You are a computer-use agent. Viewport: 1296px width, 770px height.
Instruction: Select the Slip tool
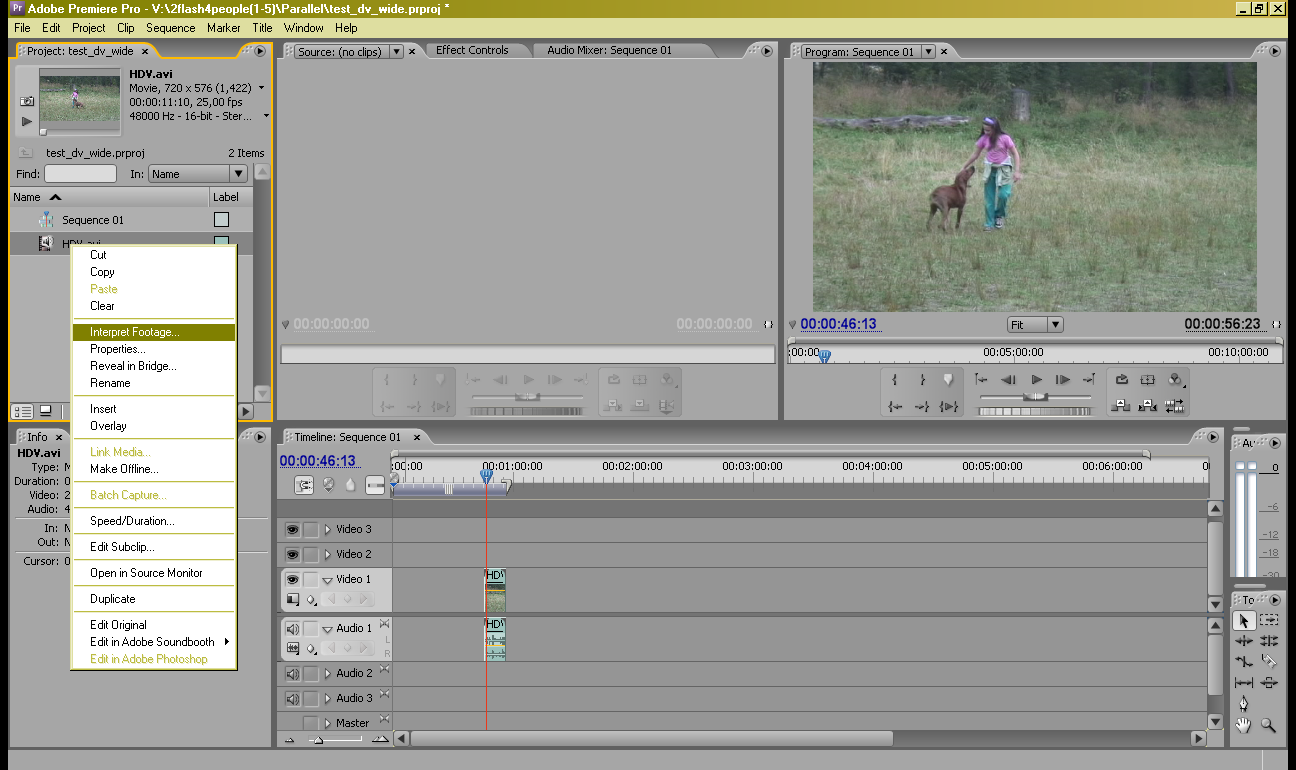click(x=1243, y=682)
